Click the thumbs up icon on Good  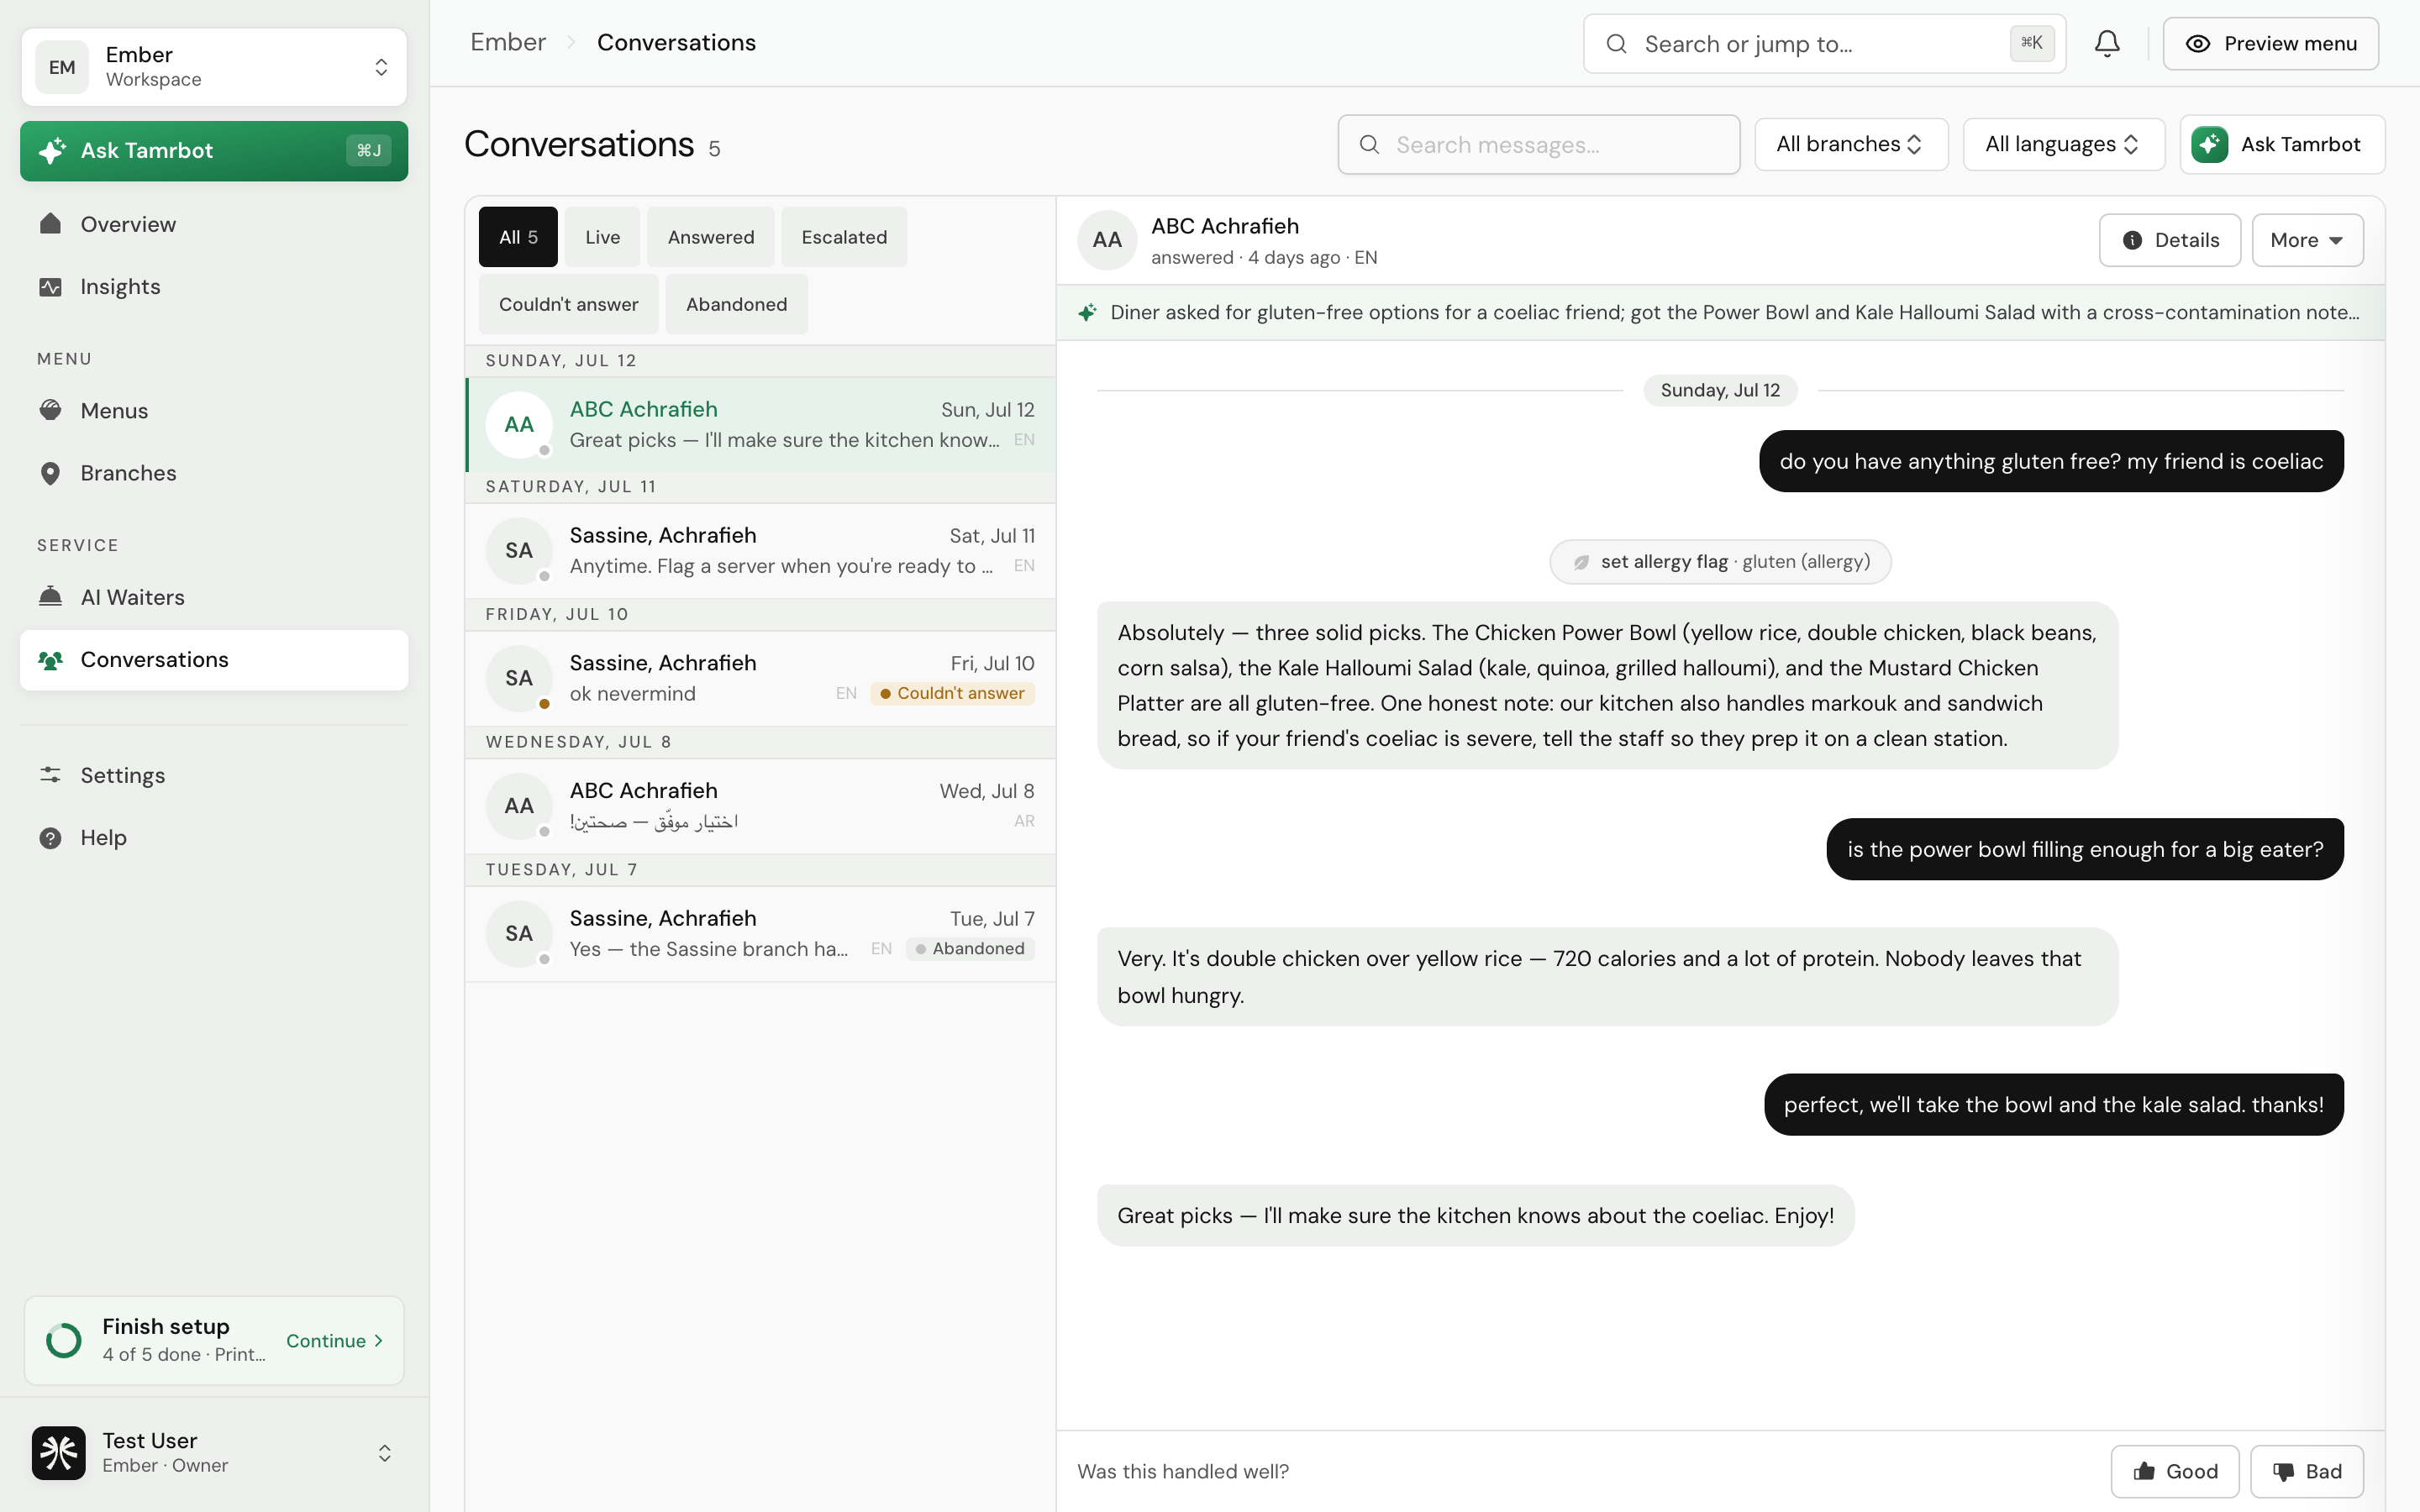tap(2143, 1471)
